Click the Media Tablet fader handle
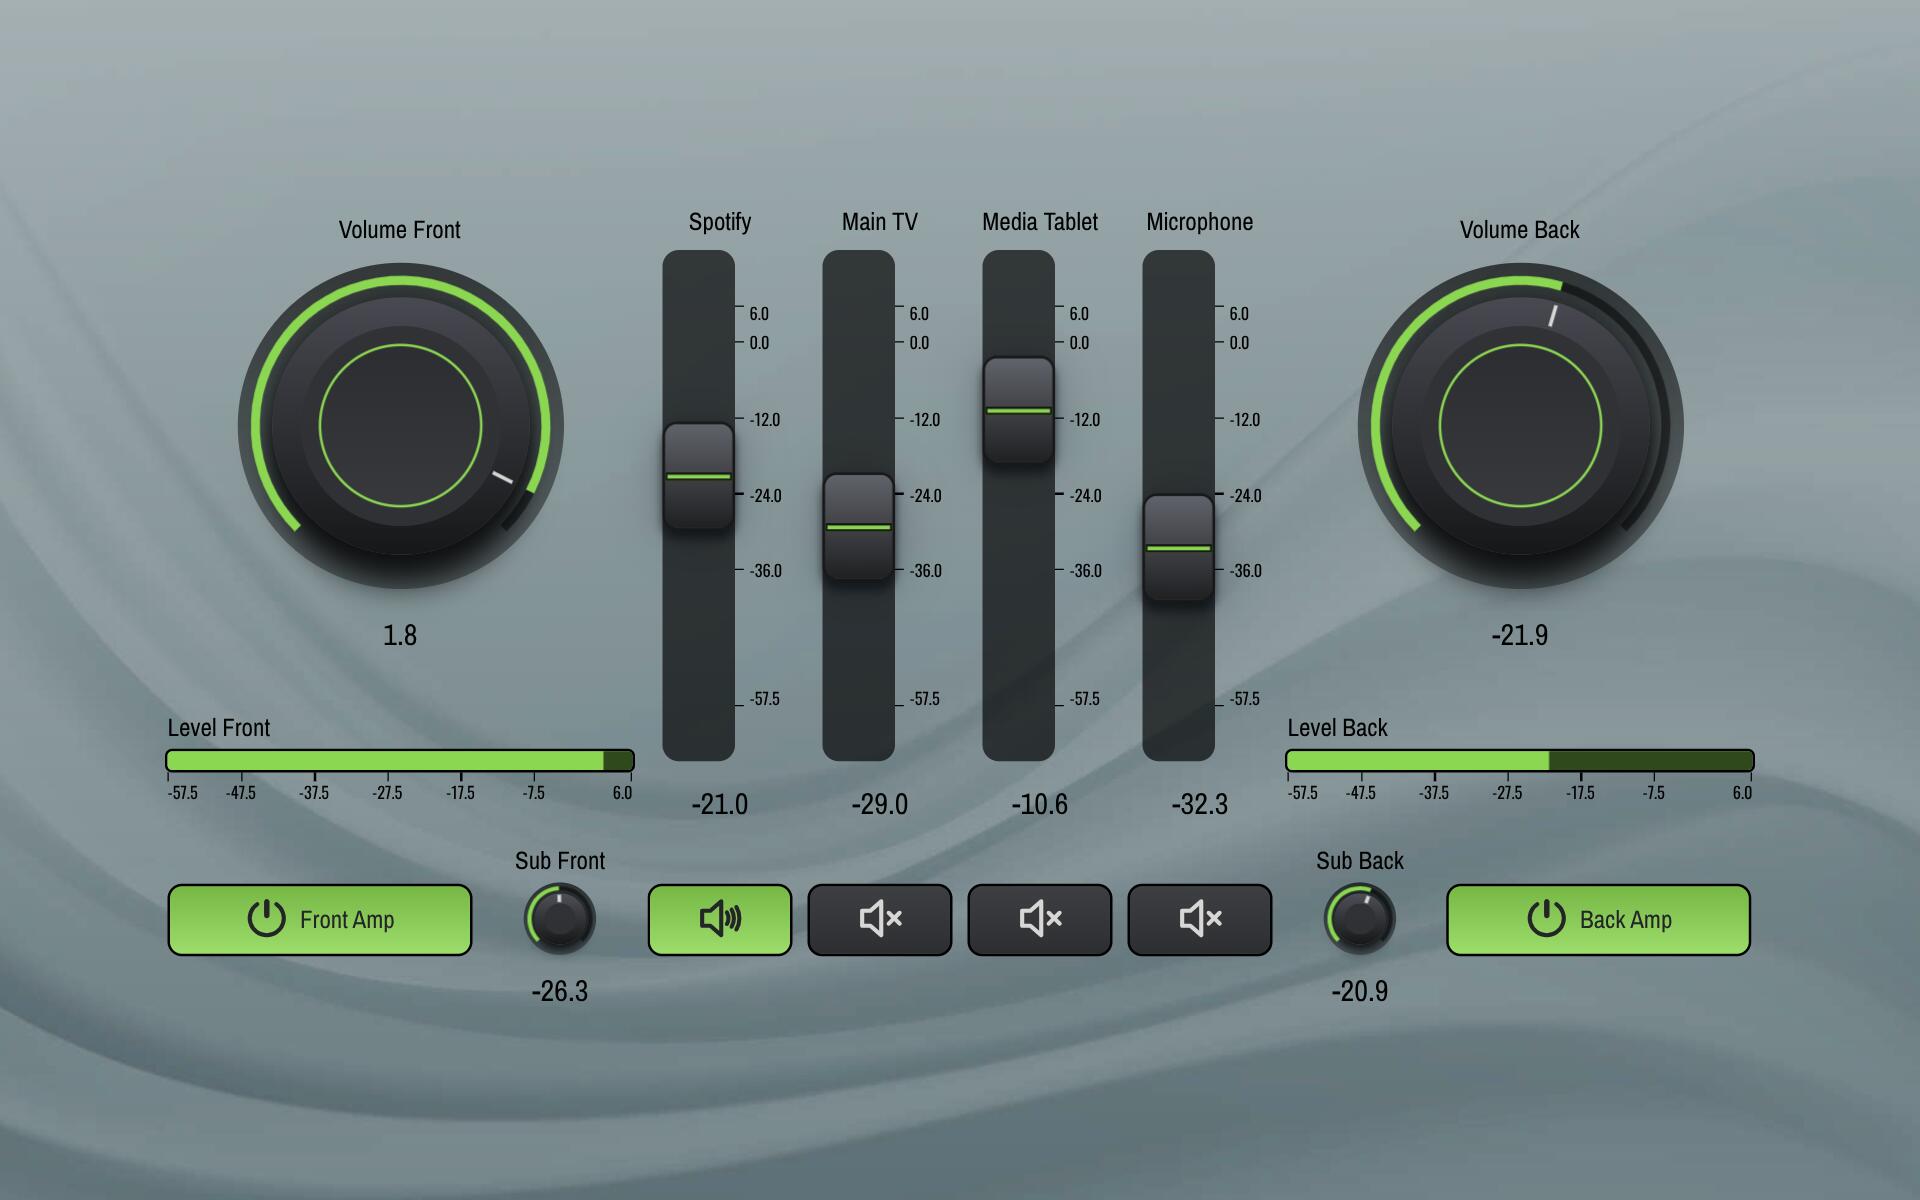Viewport: 1920px width, 1200px height. coord(1018,410)
